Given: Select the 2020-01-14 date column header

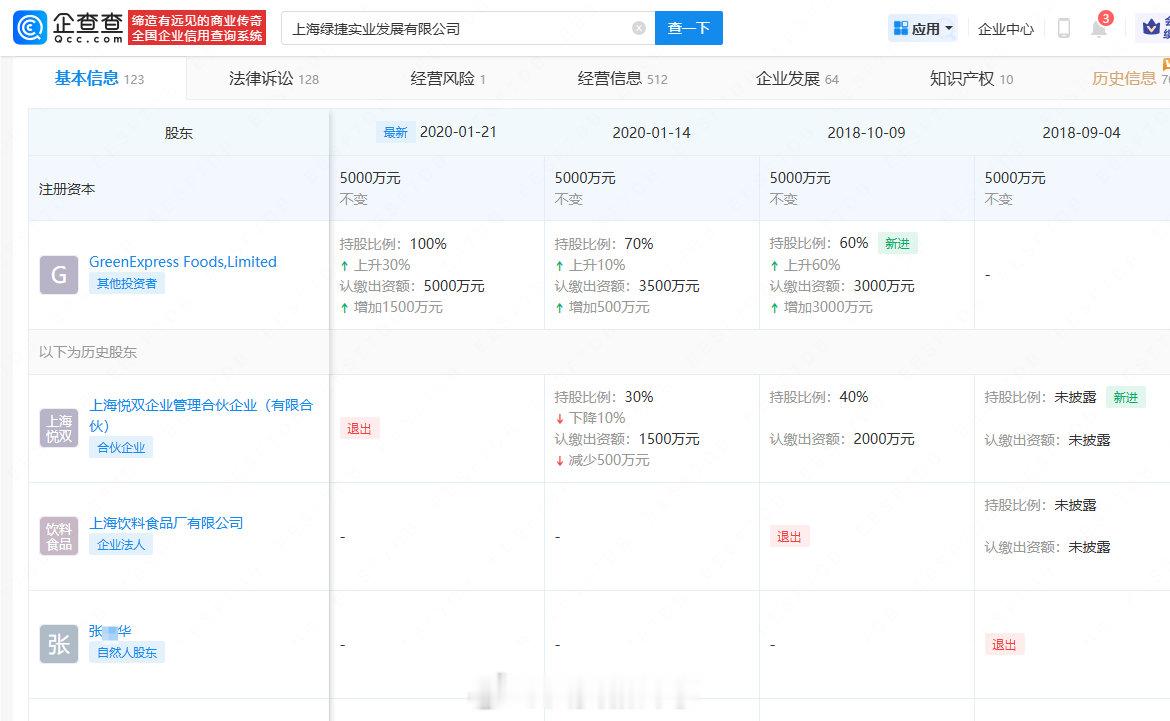Looking at the screenshot, I should coord(651,133).
